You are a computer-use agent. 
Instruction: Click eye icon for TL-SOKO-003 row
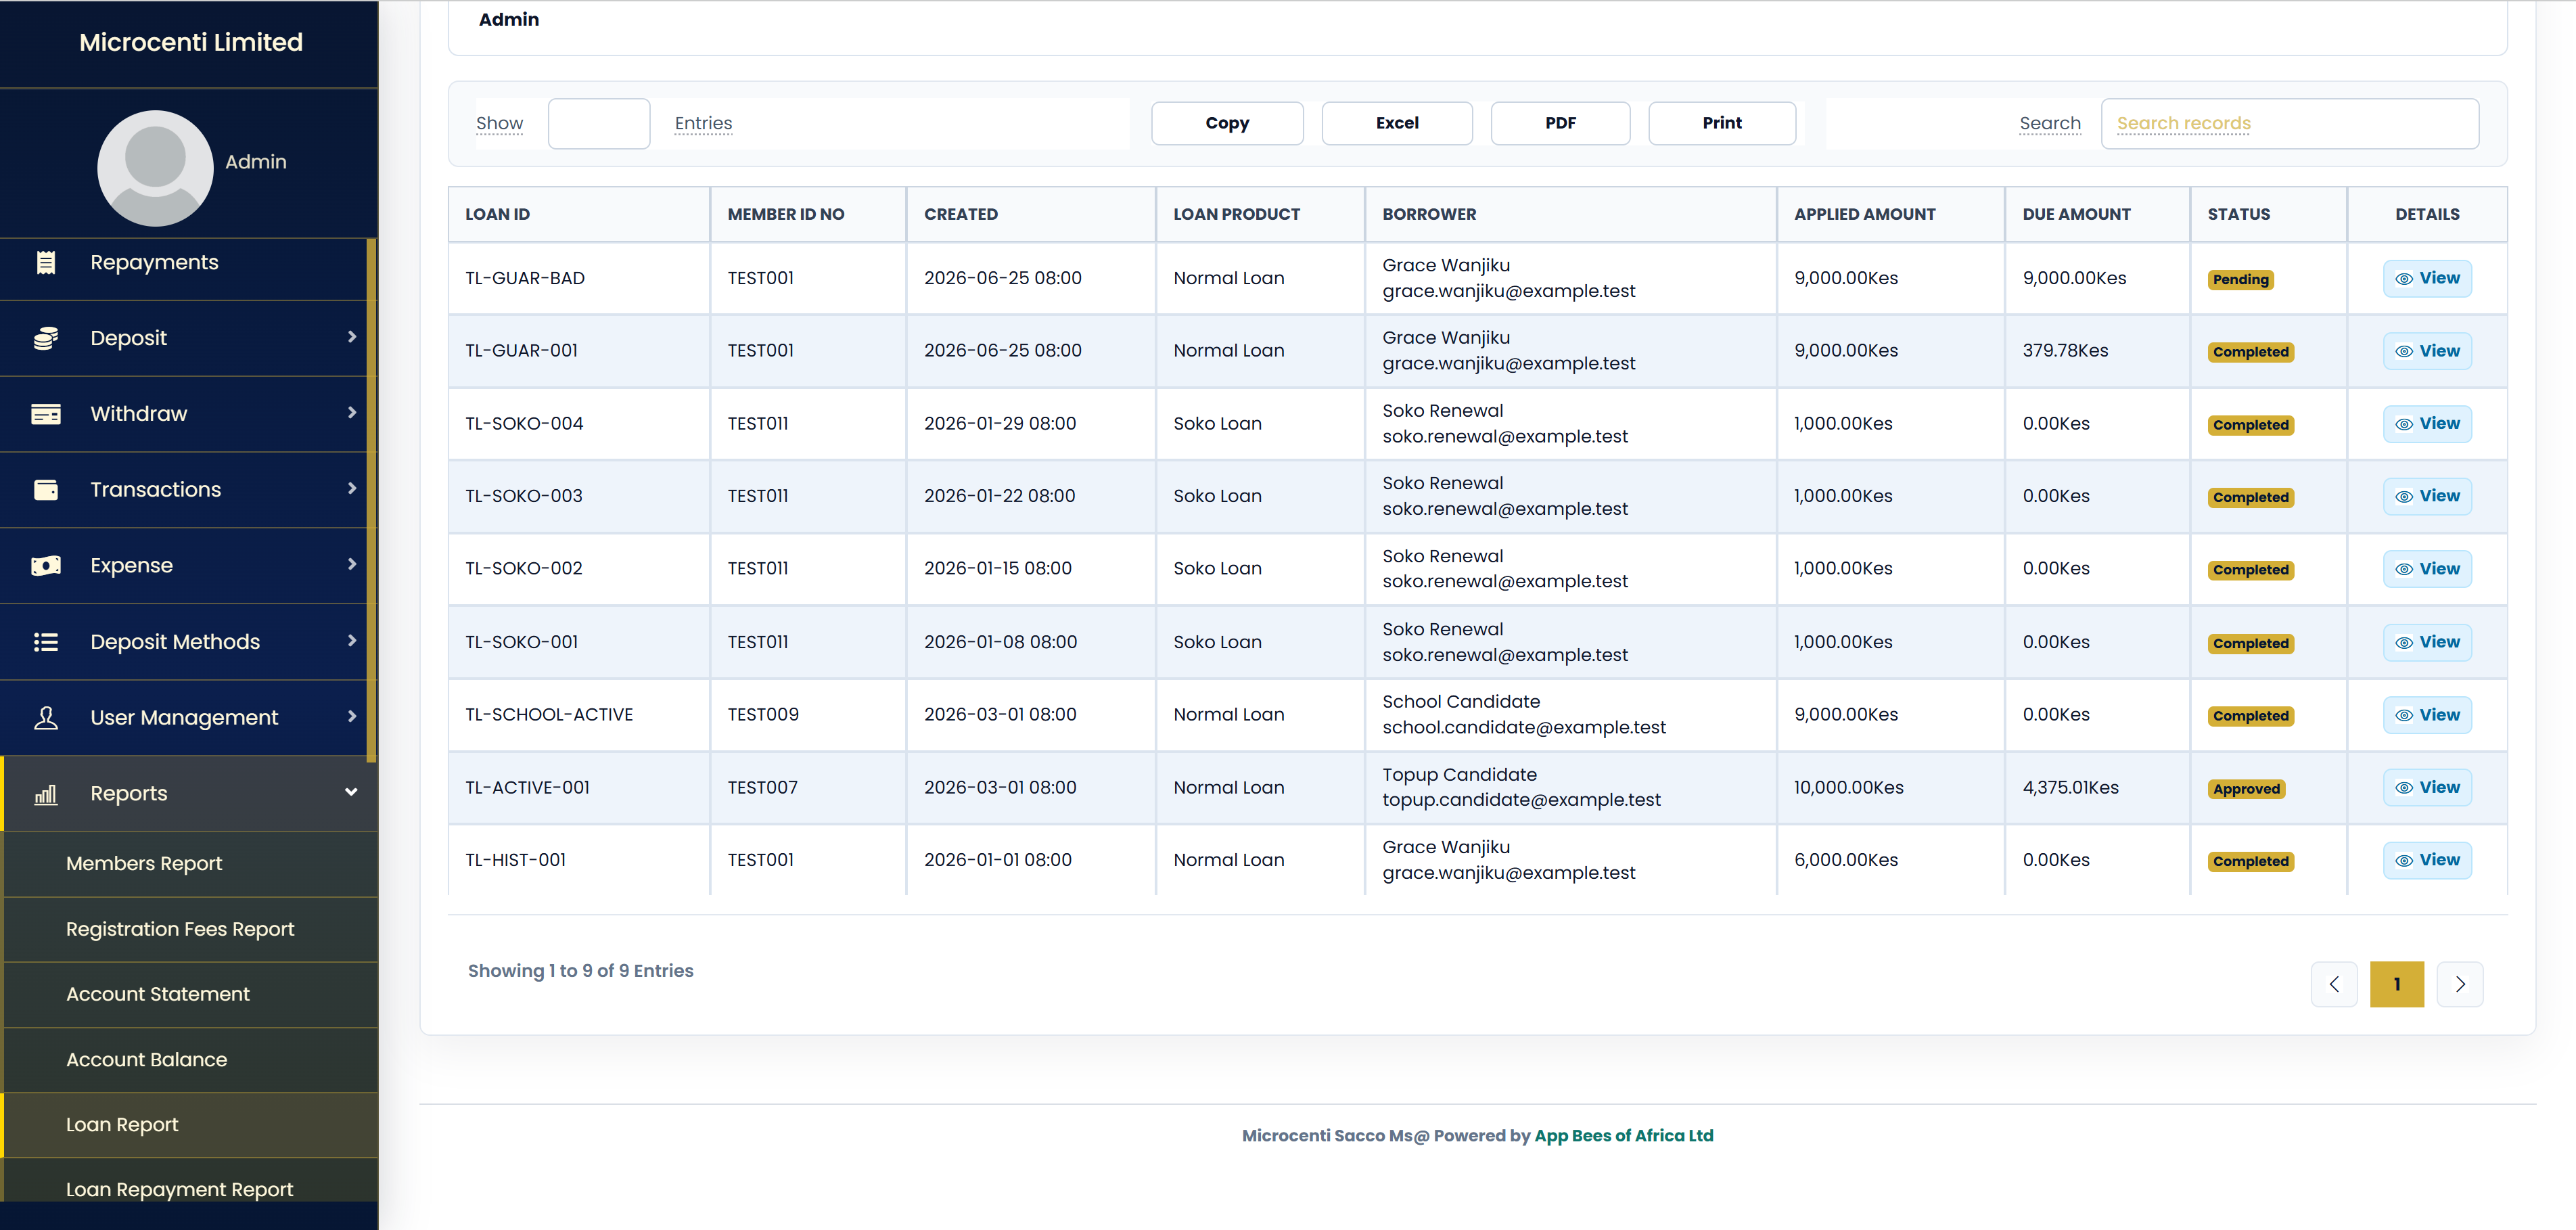[x=2404, y=497]
